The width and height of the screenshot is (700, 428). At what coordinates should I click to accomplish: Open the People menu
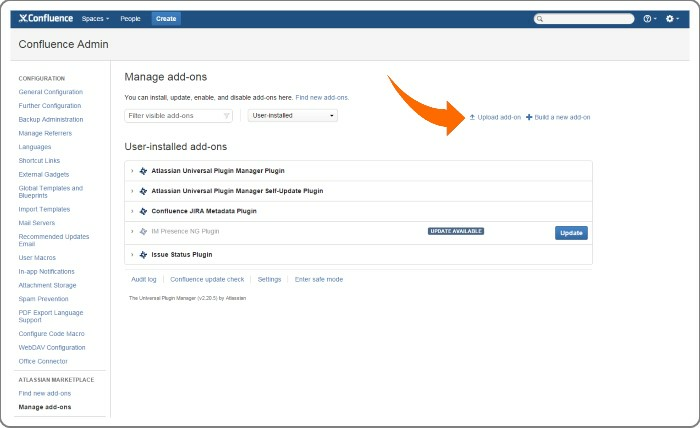pyautogui.click(x=130, y=19)
